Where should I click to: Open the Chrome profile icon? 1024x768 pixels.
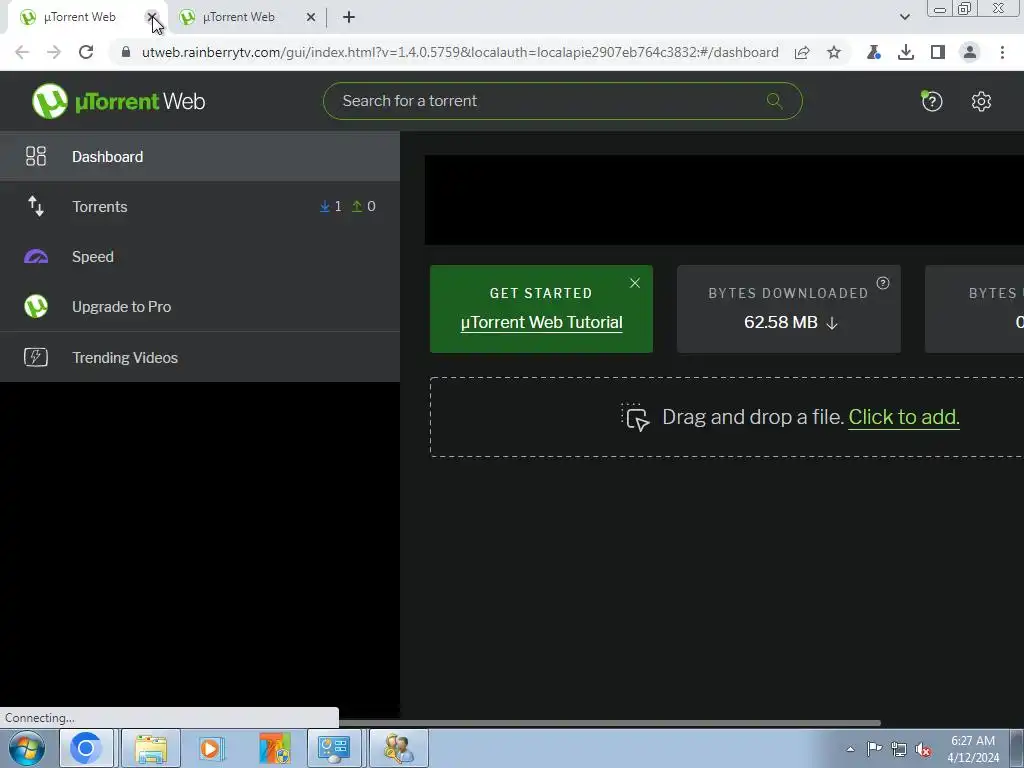(970, 52)
